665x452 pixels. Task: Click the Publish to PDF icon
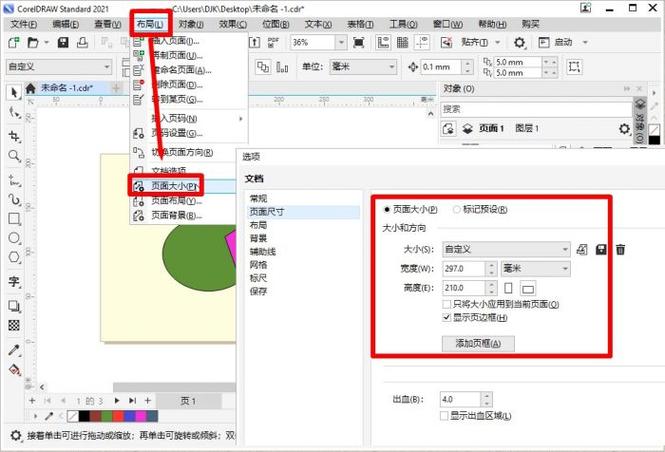click(274, 42)
